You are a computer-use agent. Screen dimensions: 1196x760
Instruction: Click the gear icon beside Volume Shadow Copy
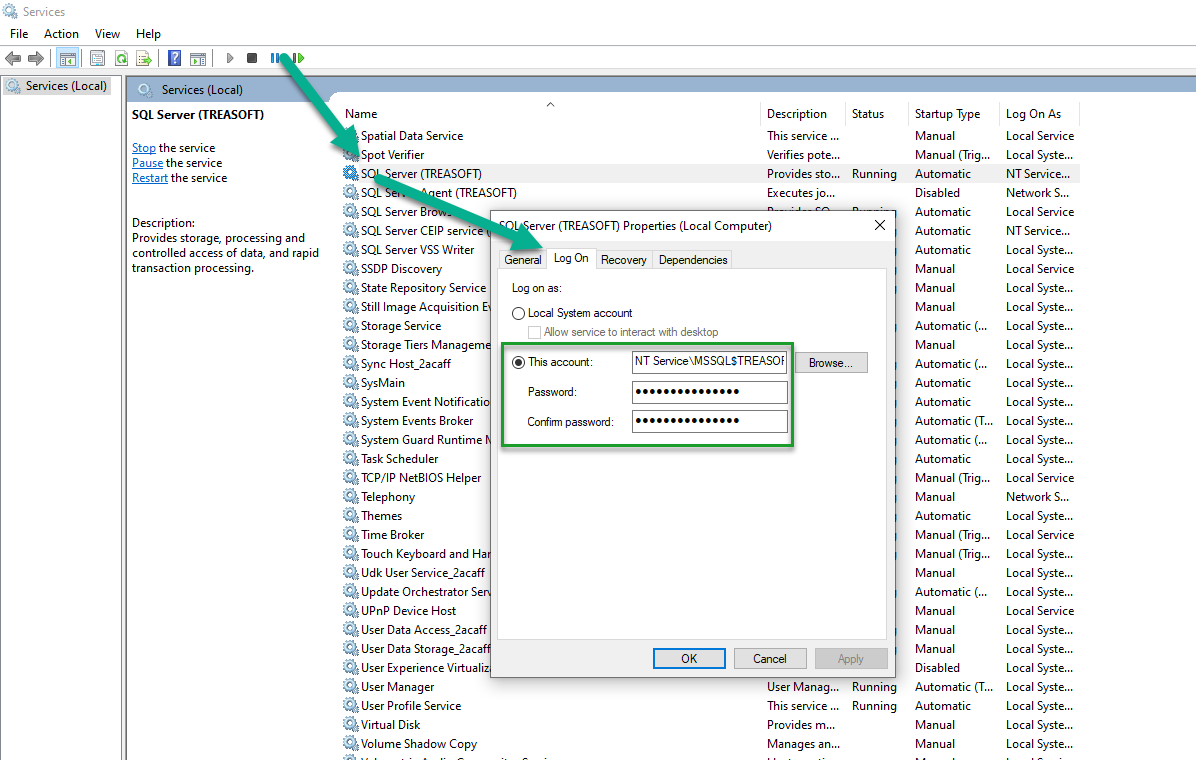click(351, 744)
